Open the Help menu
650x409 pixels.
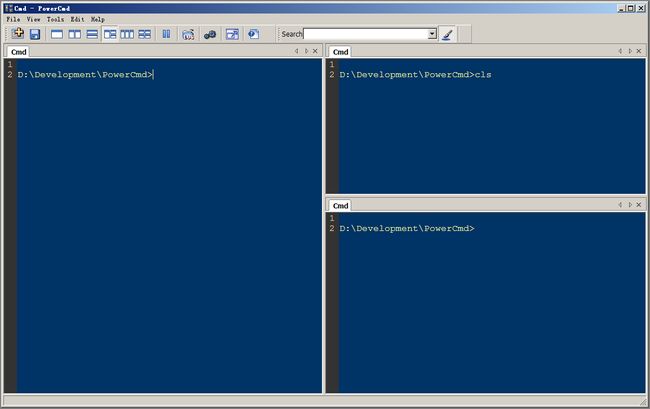[x=98, y=19]
